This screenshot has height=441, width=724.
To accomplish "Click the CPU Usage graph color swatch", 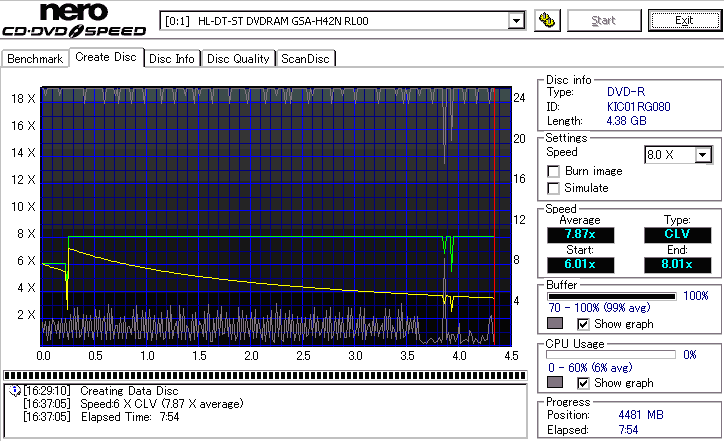I will coord(555,383).
